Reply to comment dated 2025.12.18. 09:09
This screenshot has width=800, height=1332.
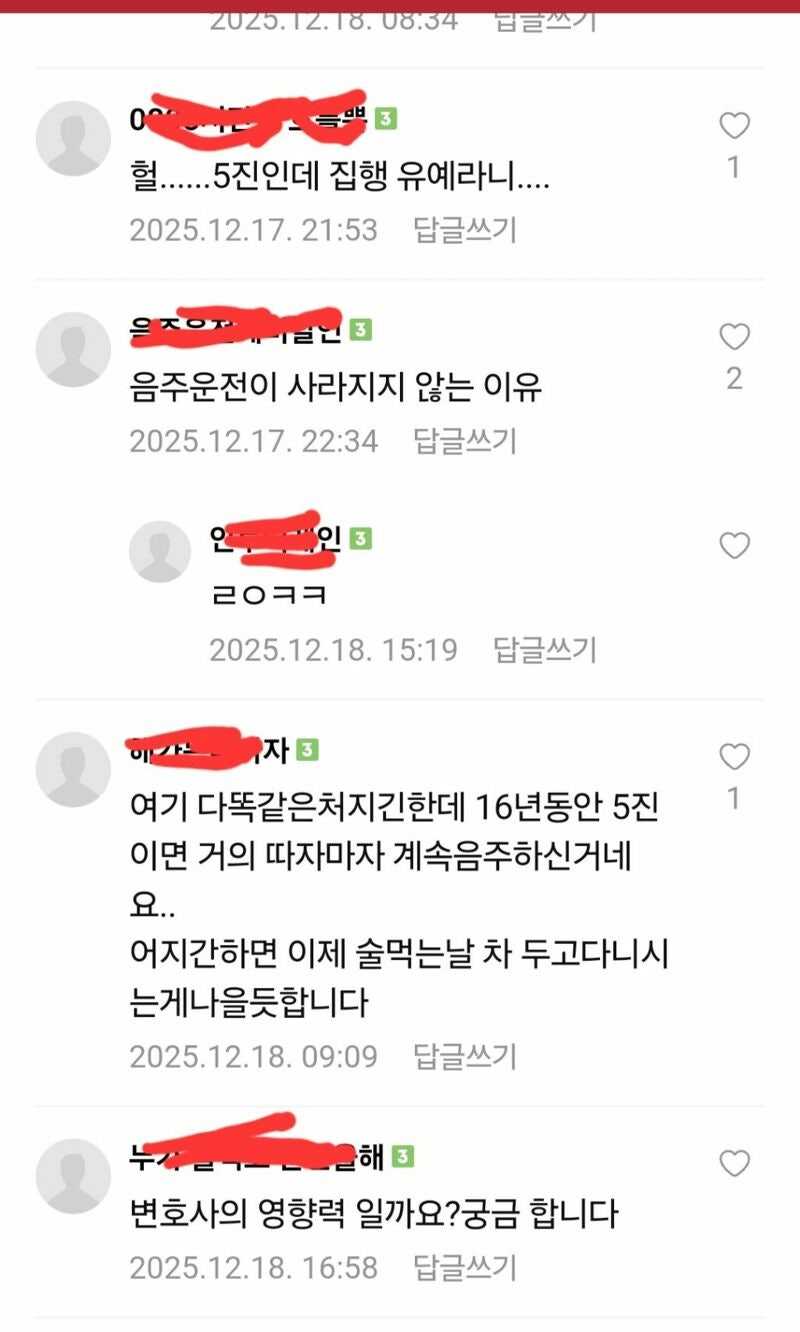(465, 1056)
